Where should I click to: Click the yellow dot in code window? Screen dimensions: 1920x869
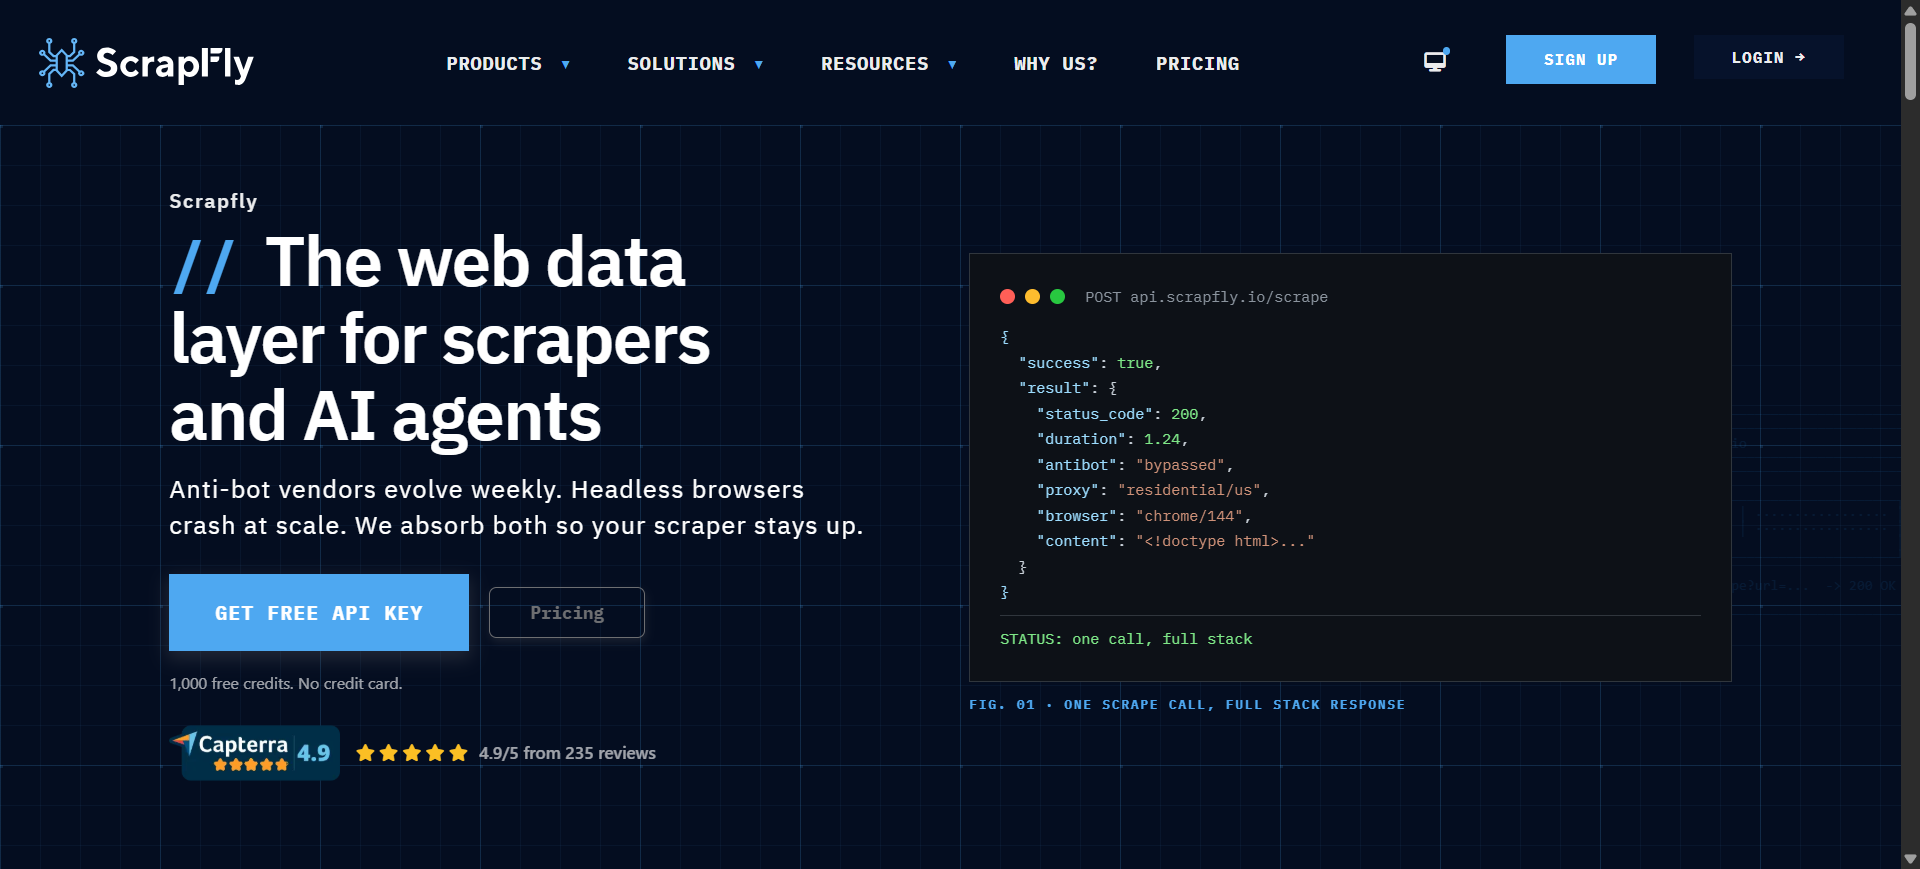(x=1032, y=297)
